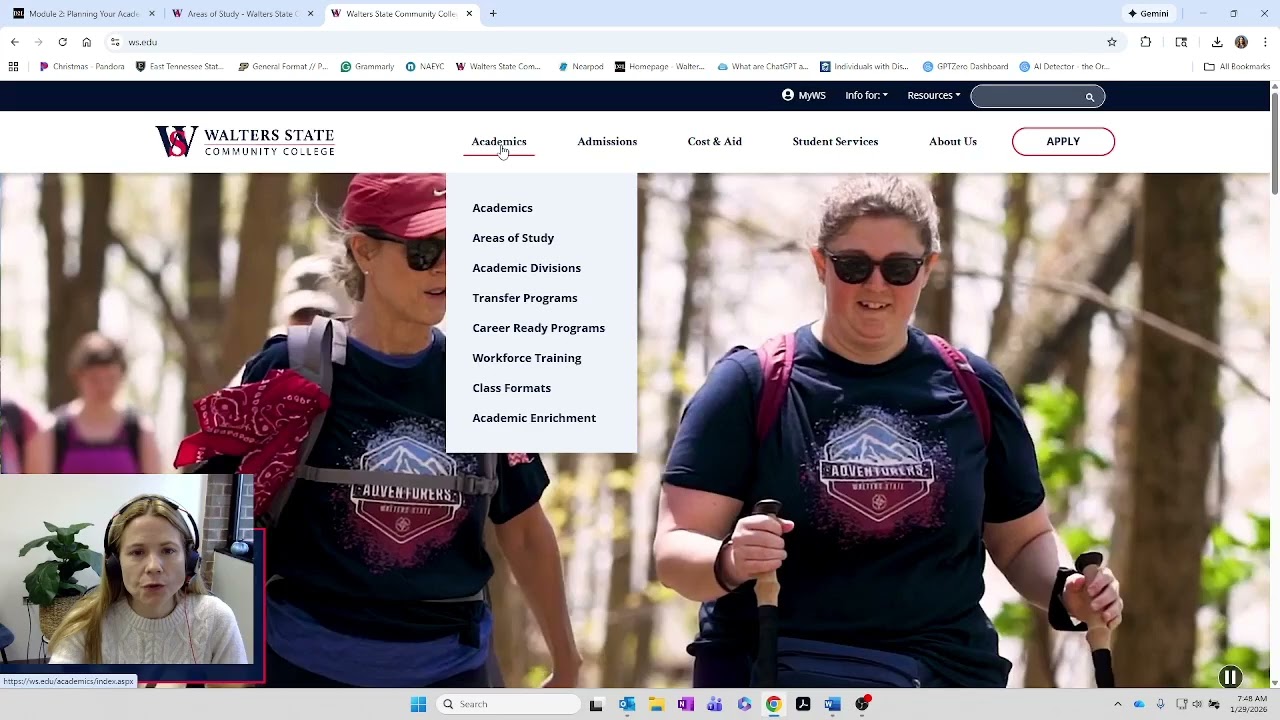Open a new browser tab
Image resolution: width=1280 pixels, height=720 pixels.
click(493, 14)
